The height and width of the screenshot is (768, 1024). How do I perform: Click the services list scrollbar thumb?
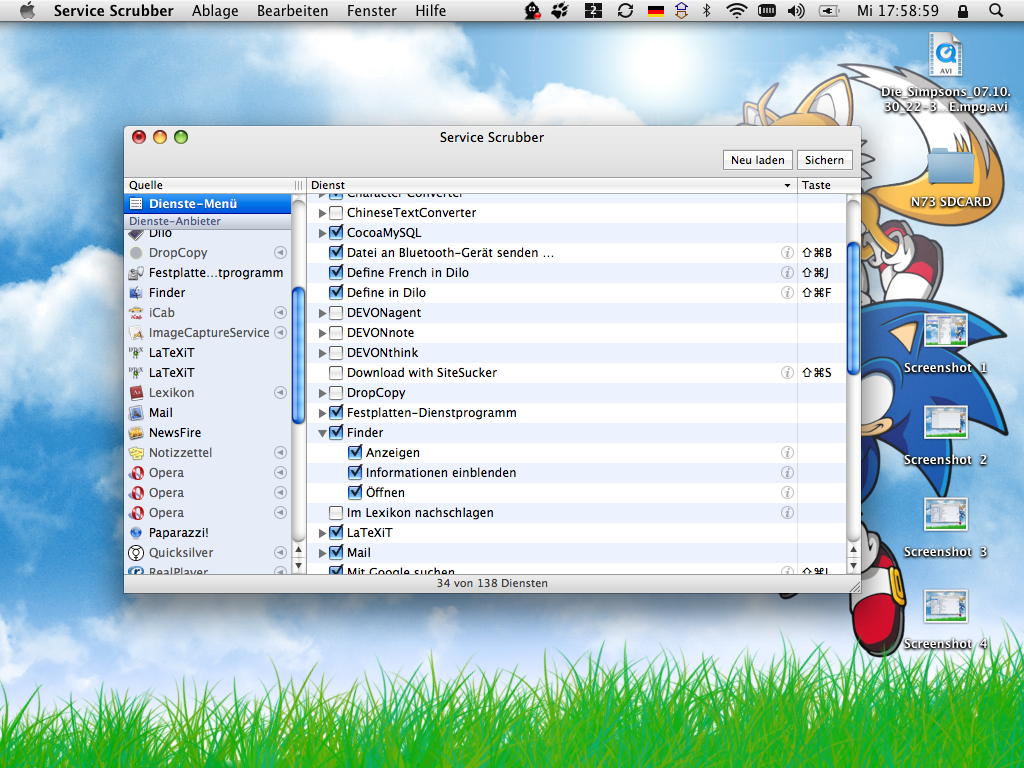853,308
